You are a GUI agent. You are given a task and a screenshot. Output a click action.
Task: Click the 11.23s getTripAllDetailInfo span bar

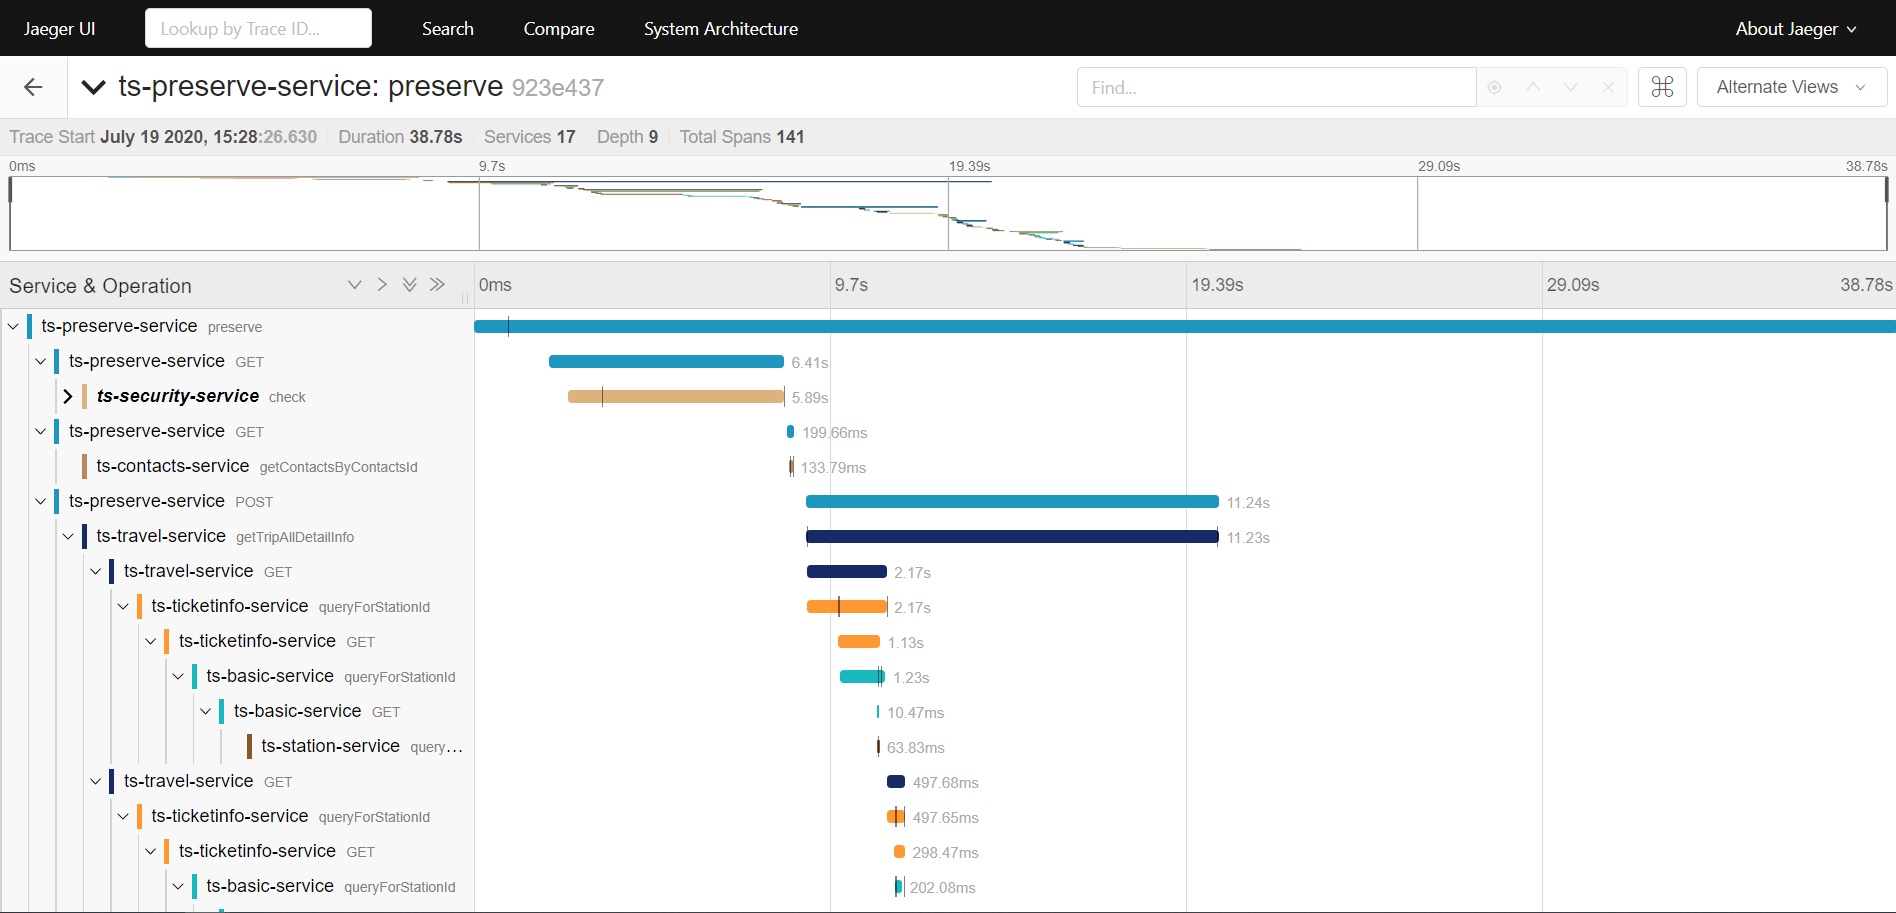tap(1012, 537)
